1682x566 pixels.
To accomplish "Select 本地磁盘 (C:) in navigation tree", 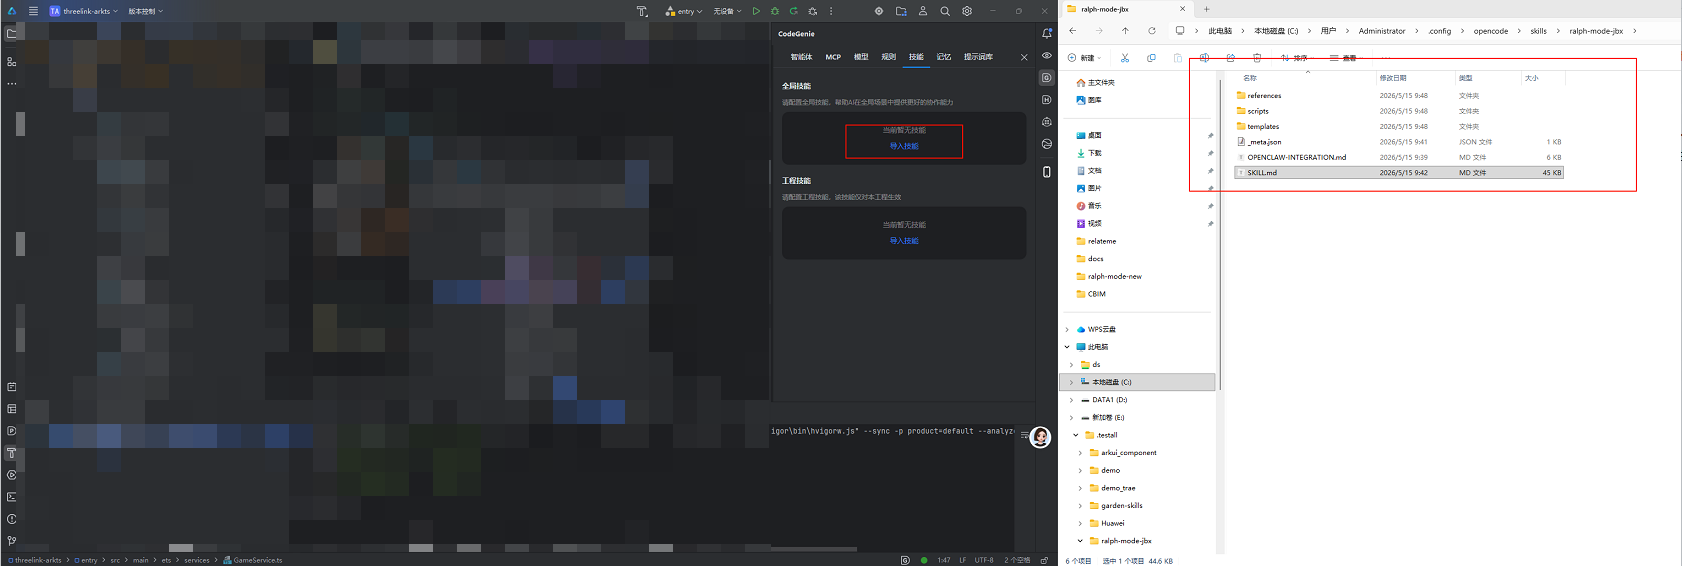I will 1137,382.
